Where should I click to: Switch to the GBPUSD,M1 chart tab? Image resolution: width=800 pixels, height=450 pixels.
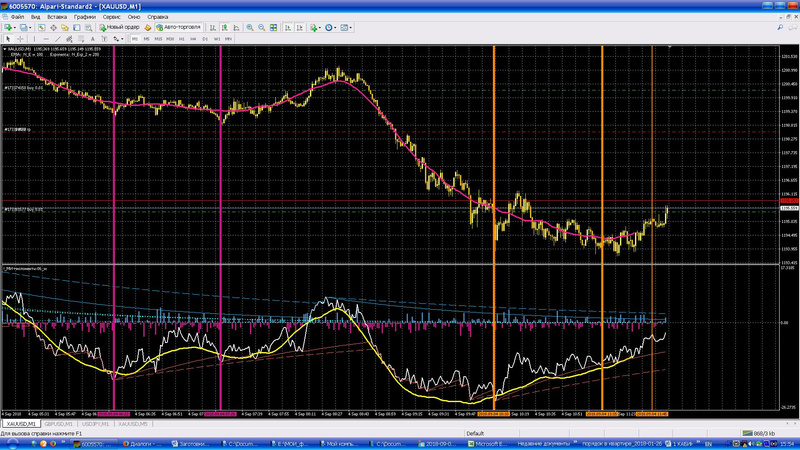coord(57,424)
